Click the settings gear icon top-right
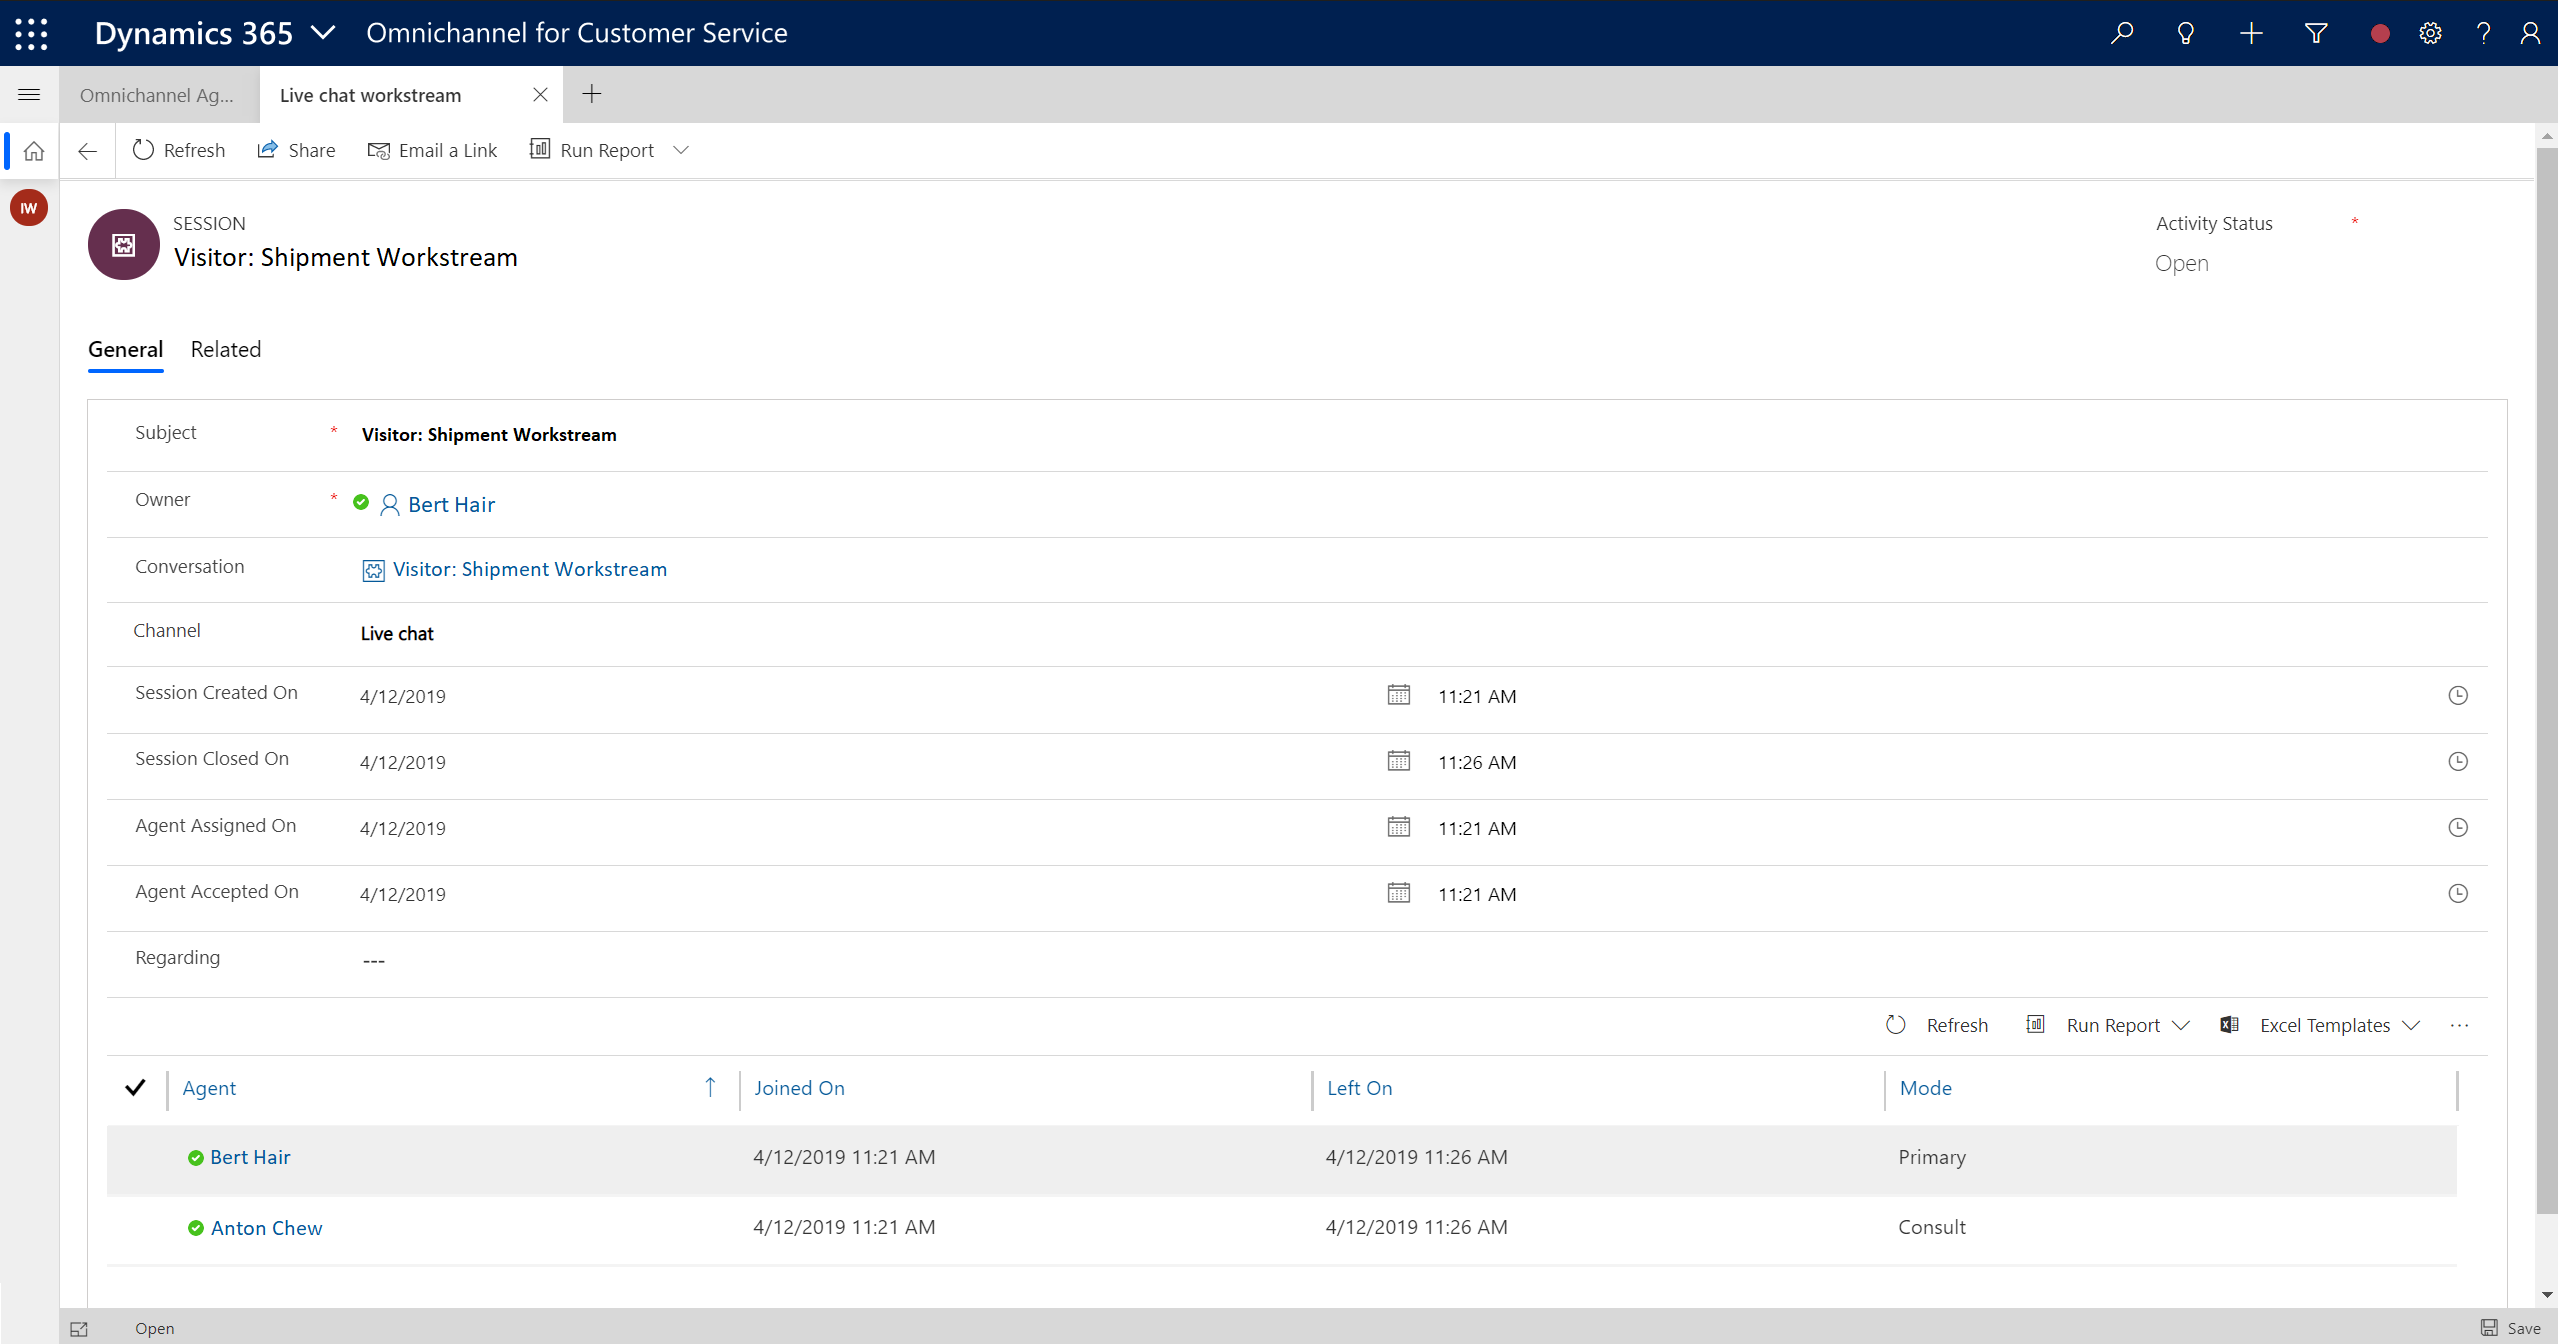This screenshot has width=2558, height=1344. (2429, 32)
